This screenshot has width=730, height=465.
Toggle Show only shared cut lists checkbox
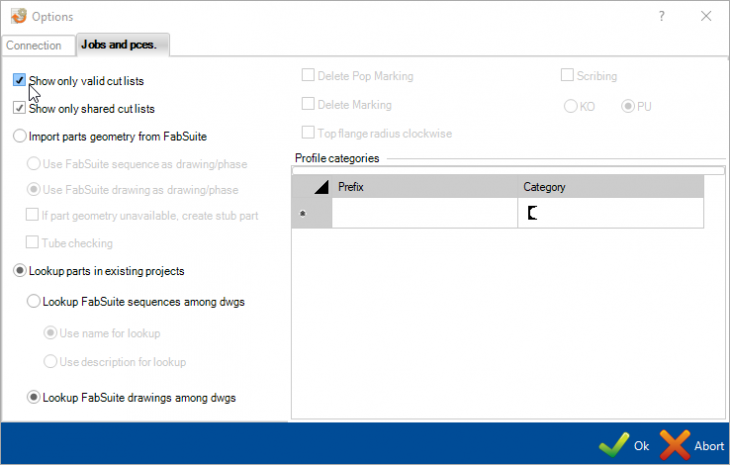coord(20,108)
